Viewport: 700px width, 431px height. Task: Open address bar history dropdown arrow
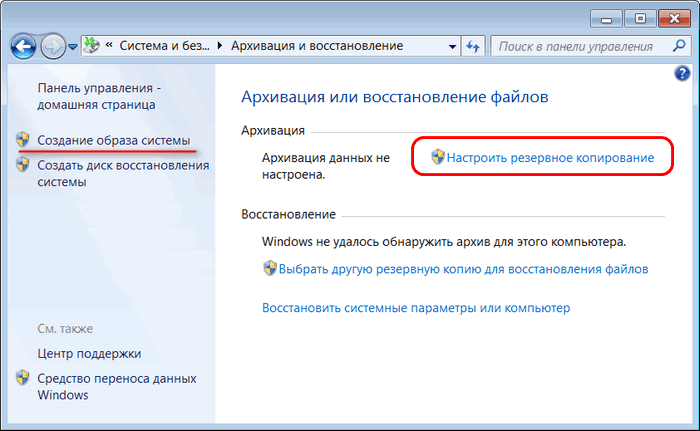(452, 46)
